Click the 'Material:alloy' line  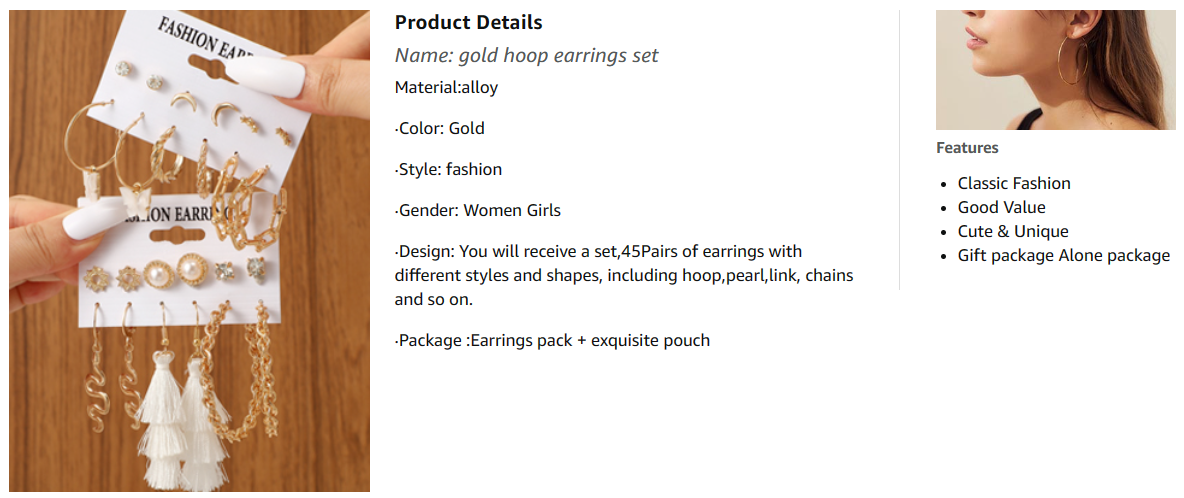[x=446, y=87]
